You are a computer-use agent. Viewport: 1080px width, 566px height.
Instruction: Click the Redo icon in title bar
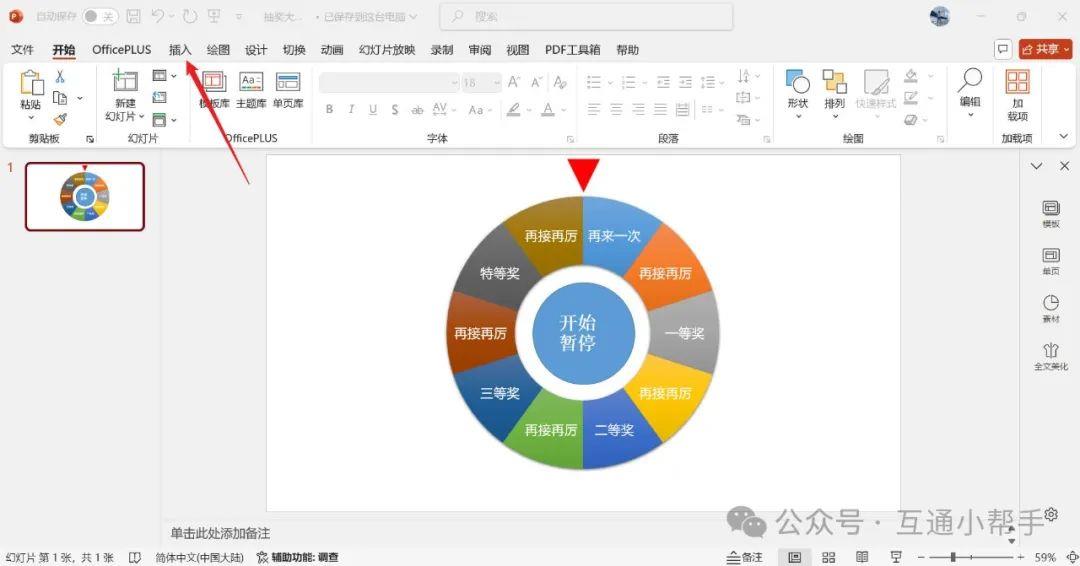click(190, 16)
